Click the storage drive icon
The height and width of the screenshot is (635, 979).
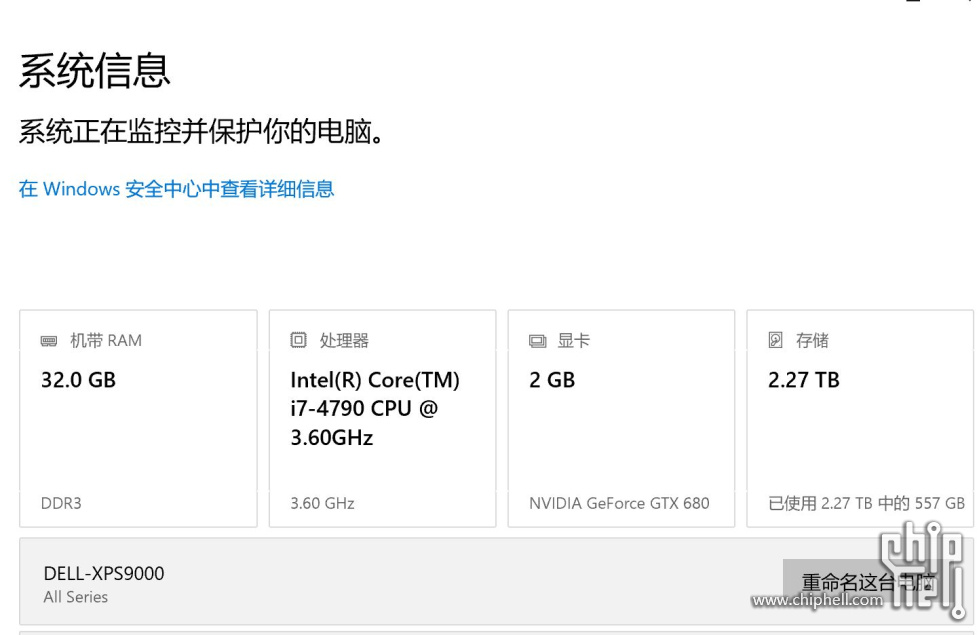tap(776, 340)
